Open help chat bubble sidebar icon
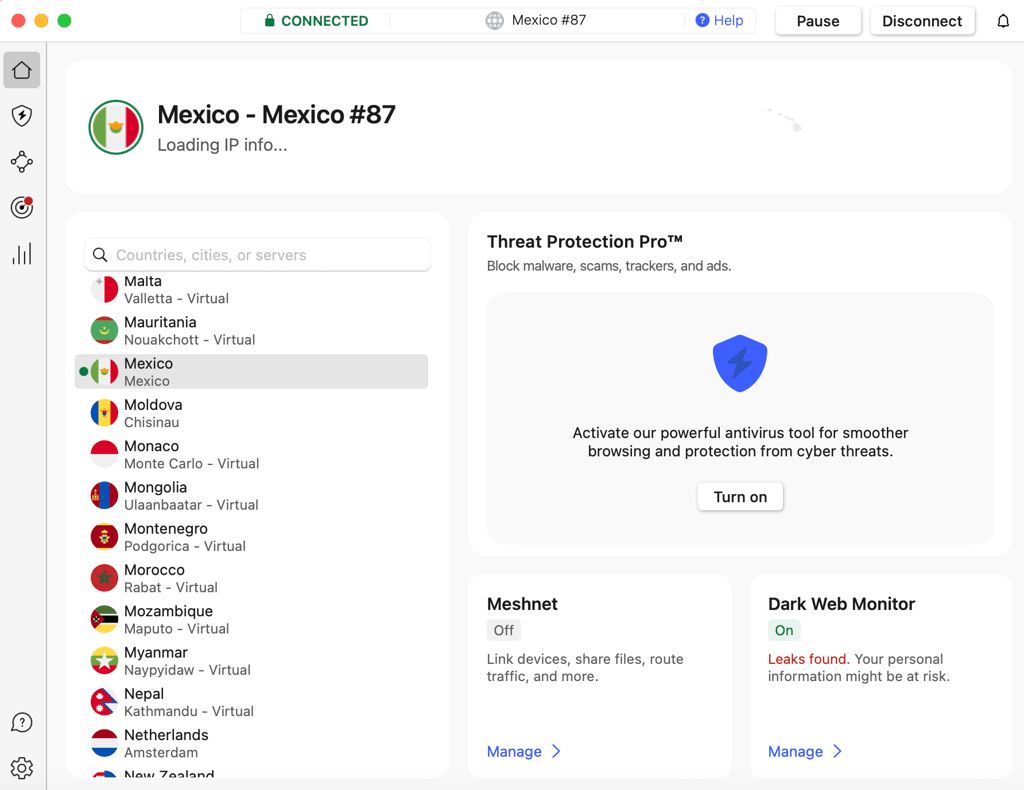The image size is (1024, 790). [22, 722]
